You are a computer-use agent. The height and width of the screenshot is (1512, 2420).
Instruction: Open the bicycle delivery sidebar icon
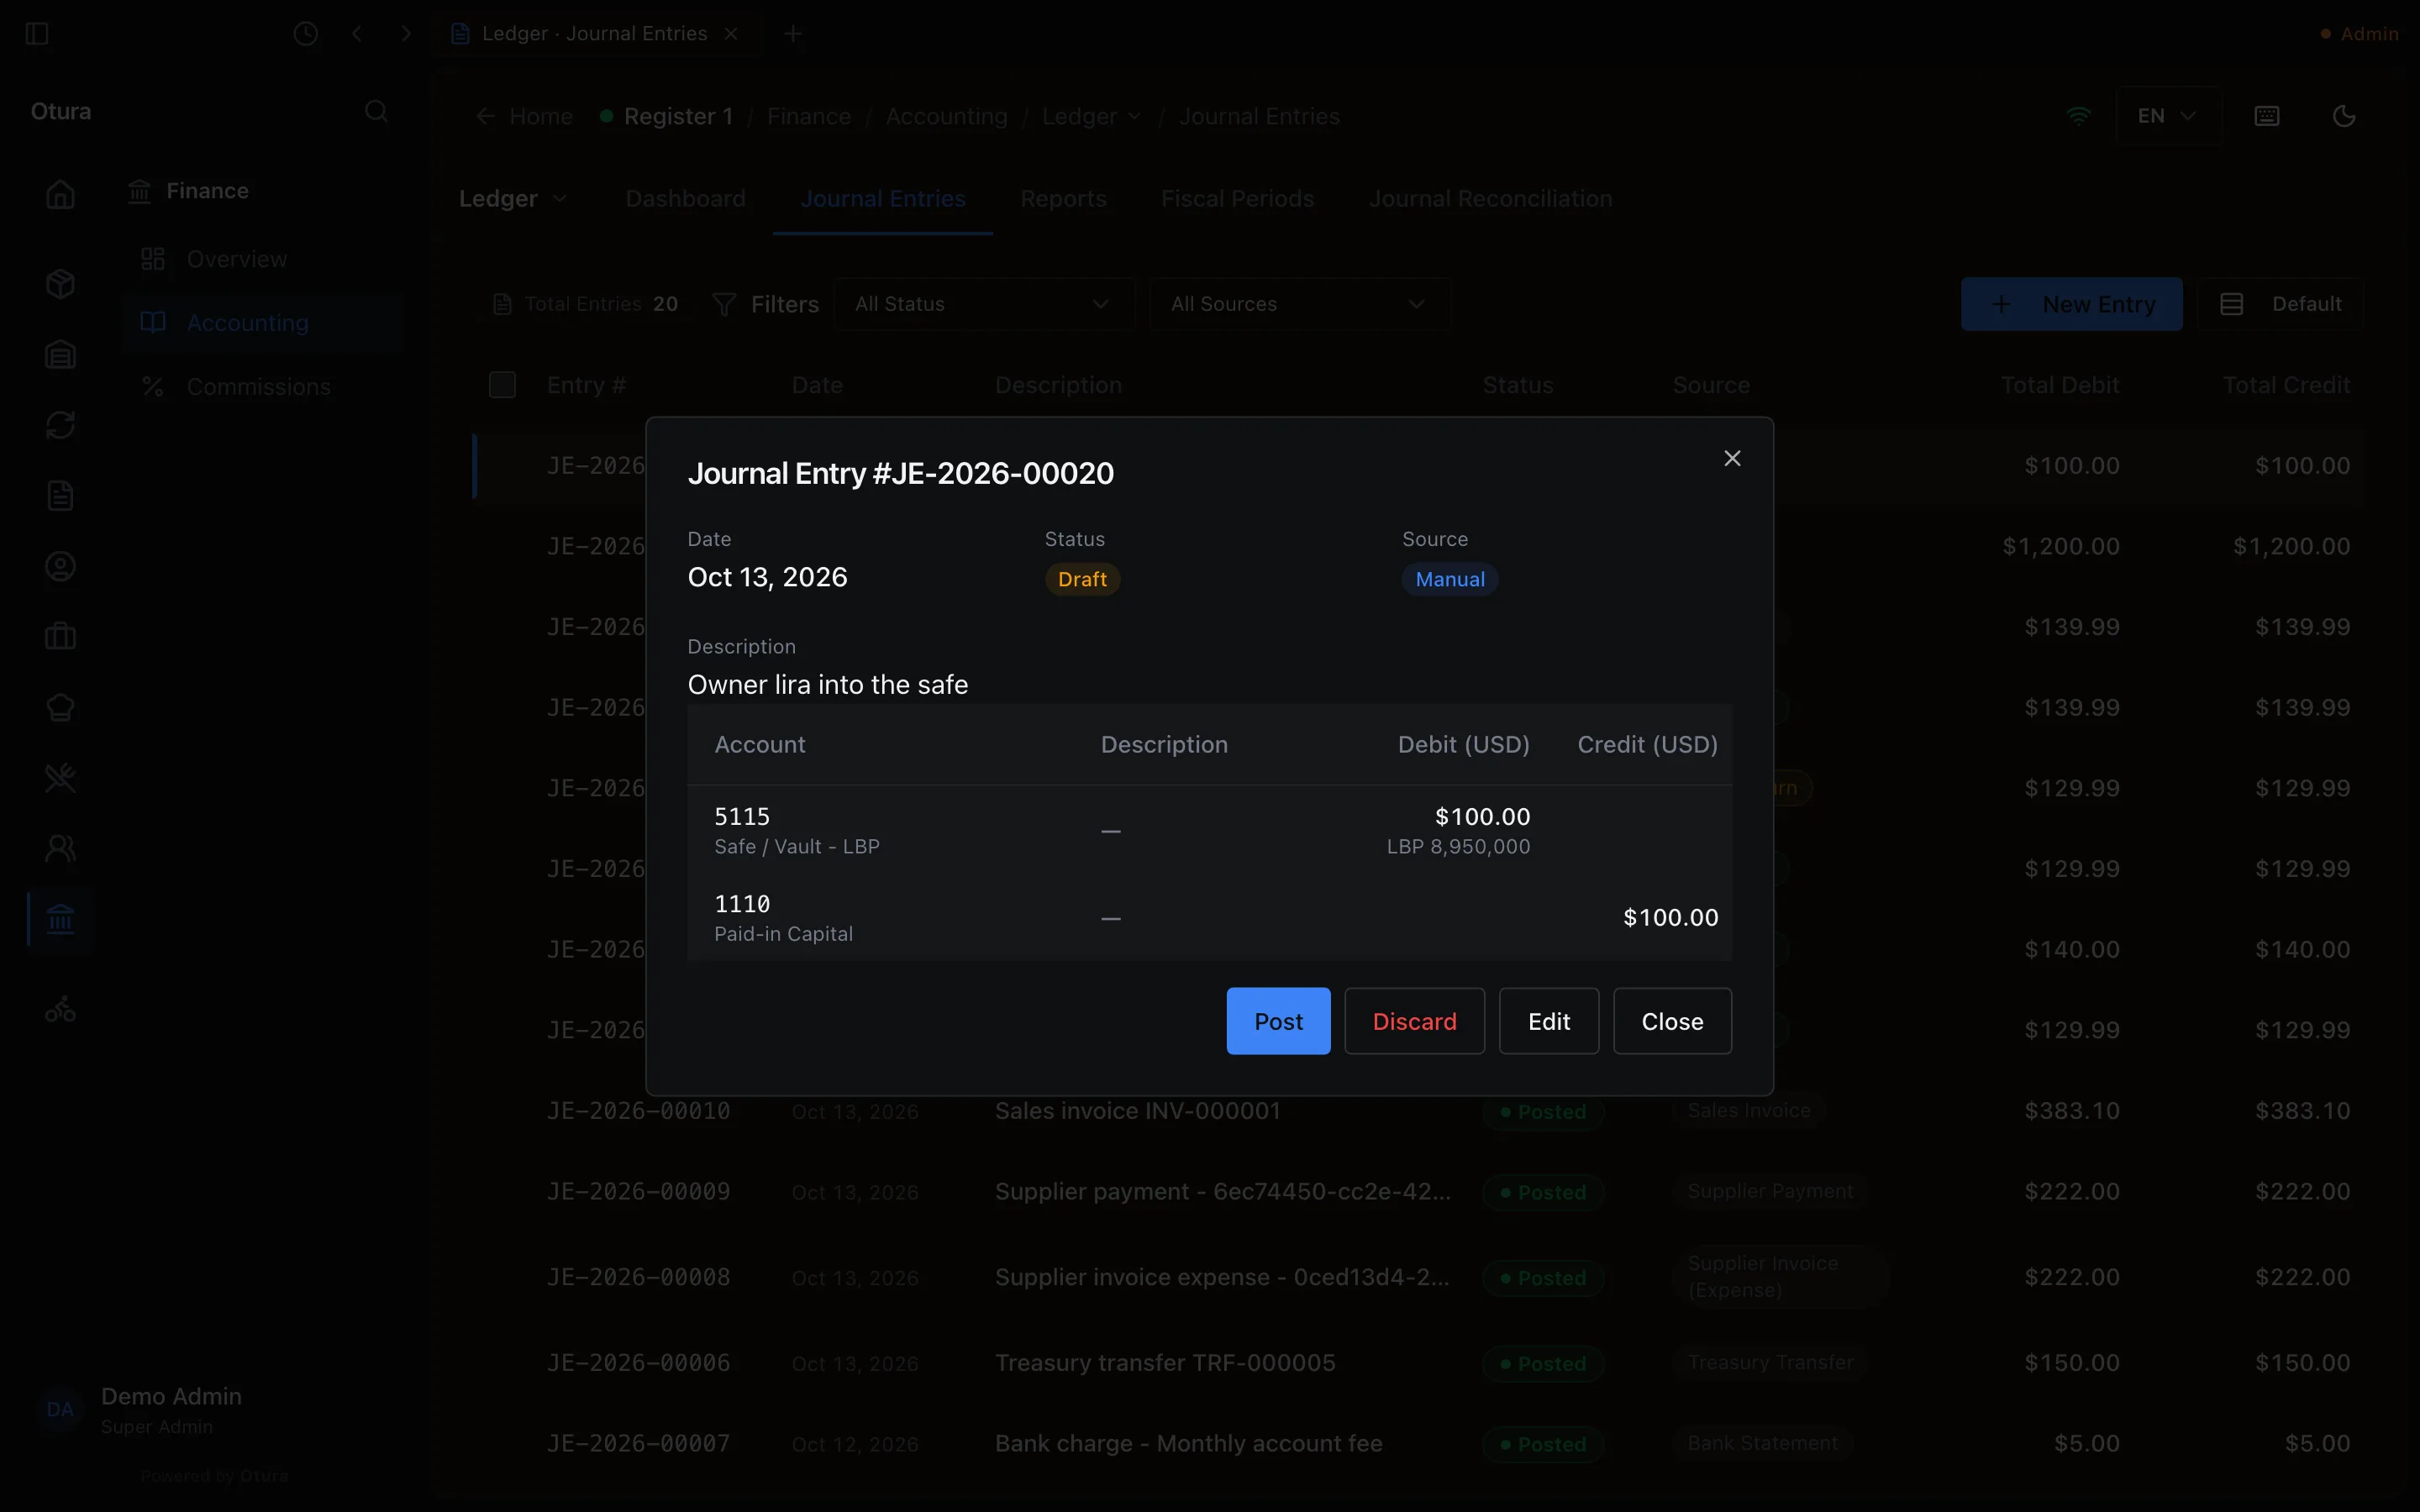pyautogui.click(x=60, y=1010)
